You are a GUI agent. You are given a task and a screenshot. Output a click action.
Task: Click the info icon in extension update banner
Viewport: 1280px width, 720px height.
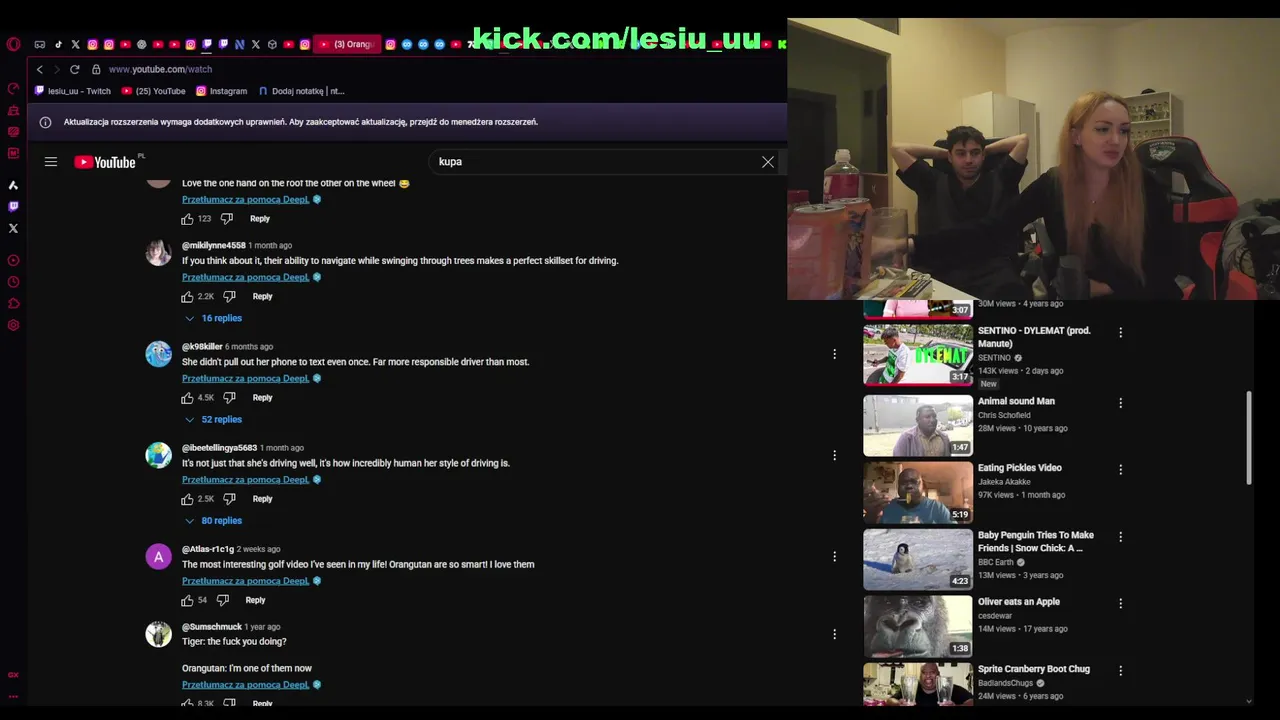click(x=45, y=122)
